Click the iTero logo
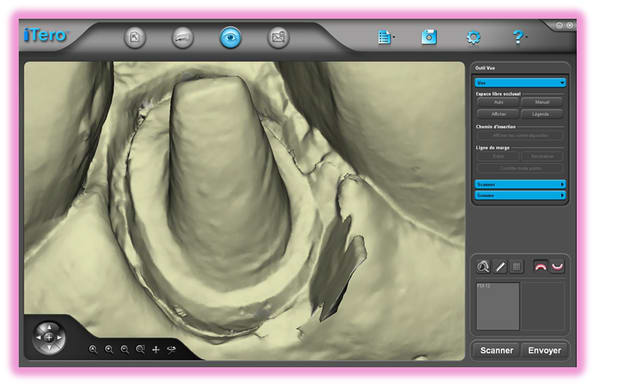 pos(46,35)
